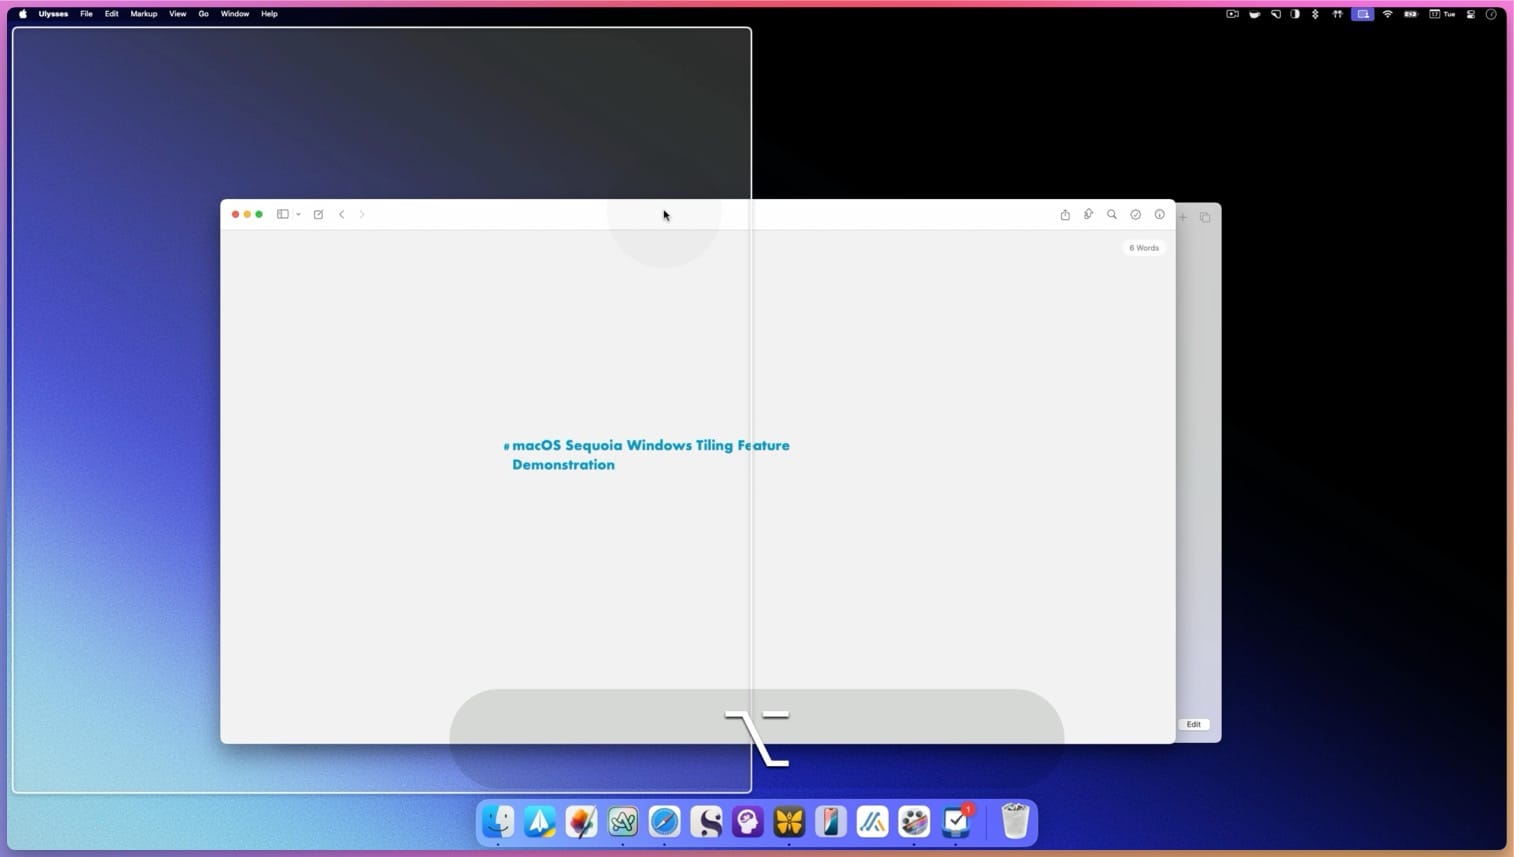This screenshot has width=1514, height=857.
Task: Open the Trash from the Dock
Action: [x=1014, y=822]
